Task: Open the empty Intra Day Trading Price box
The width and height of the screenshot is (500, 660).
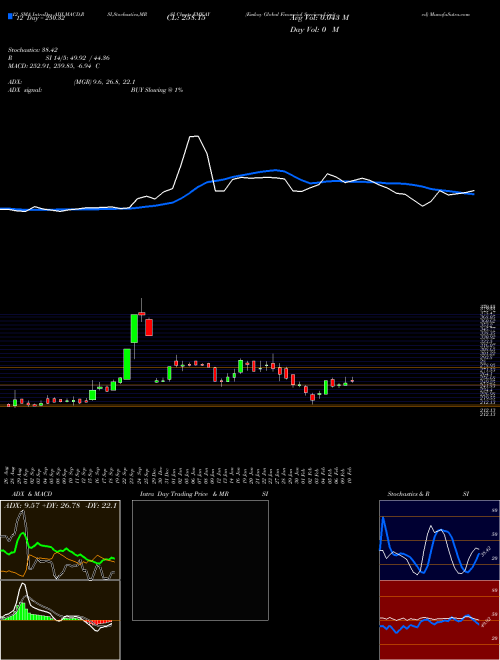Action: coord(200,560)
